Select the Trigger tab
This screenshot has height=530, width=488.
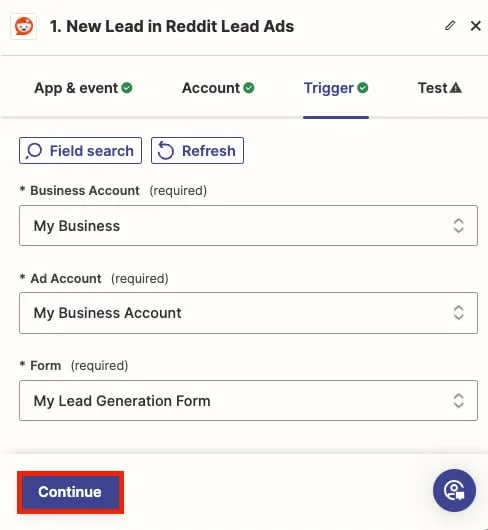pos(336,88)
